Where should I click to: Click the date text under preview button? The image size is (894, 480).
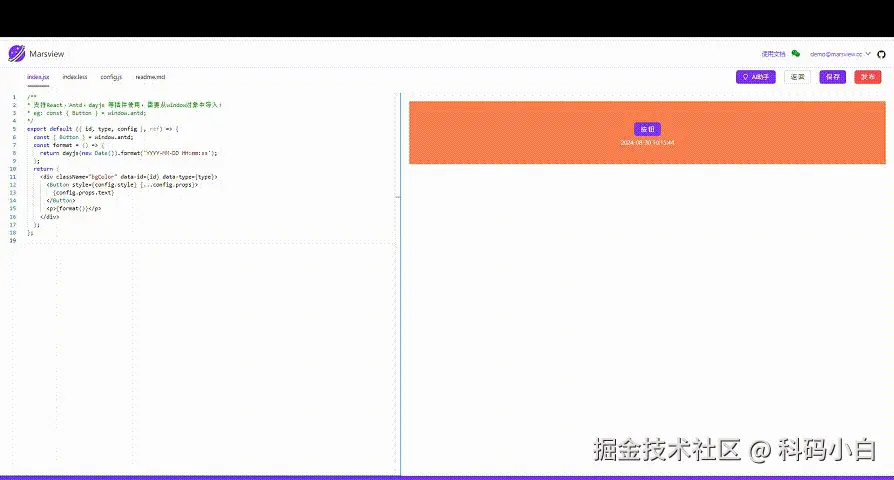[647, 143]
